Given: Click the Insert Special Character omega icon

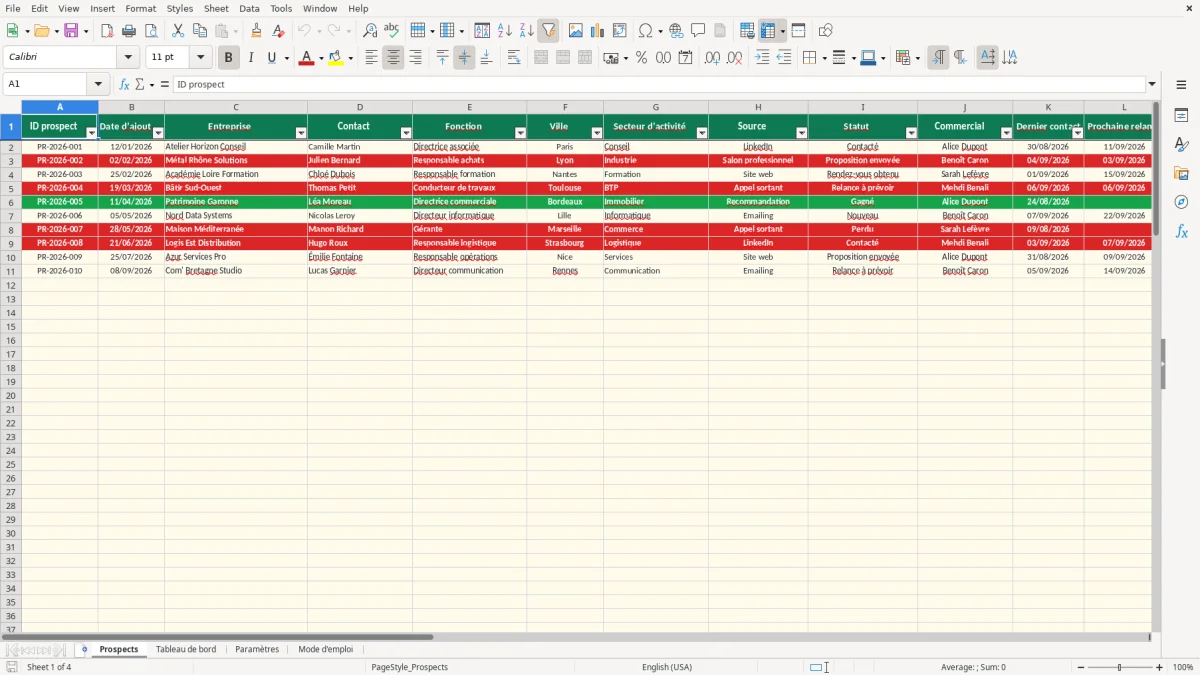Looking at the screenshot, I should tap(645, 31).
